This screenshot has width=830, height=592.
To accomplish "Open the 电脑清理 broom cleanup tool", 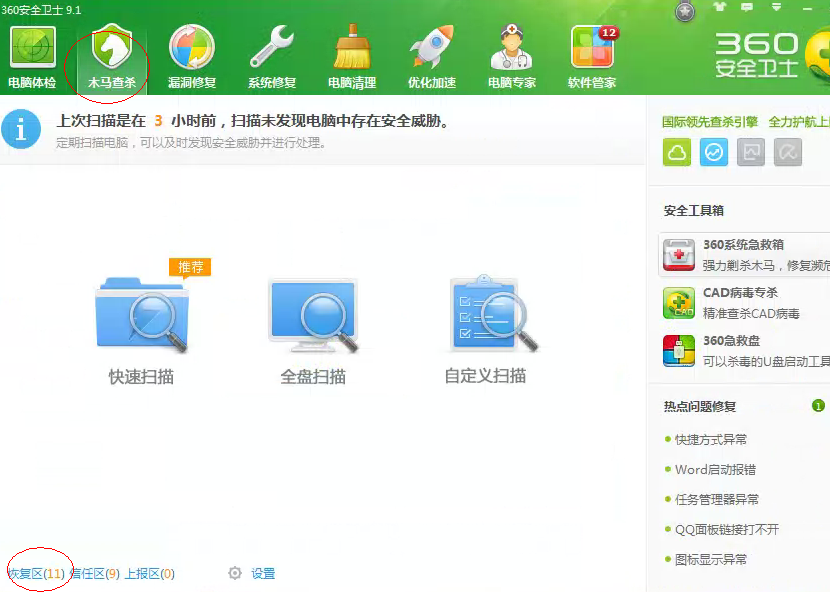I will tap(352, 58).
